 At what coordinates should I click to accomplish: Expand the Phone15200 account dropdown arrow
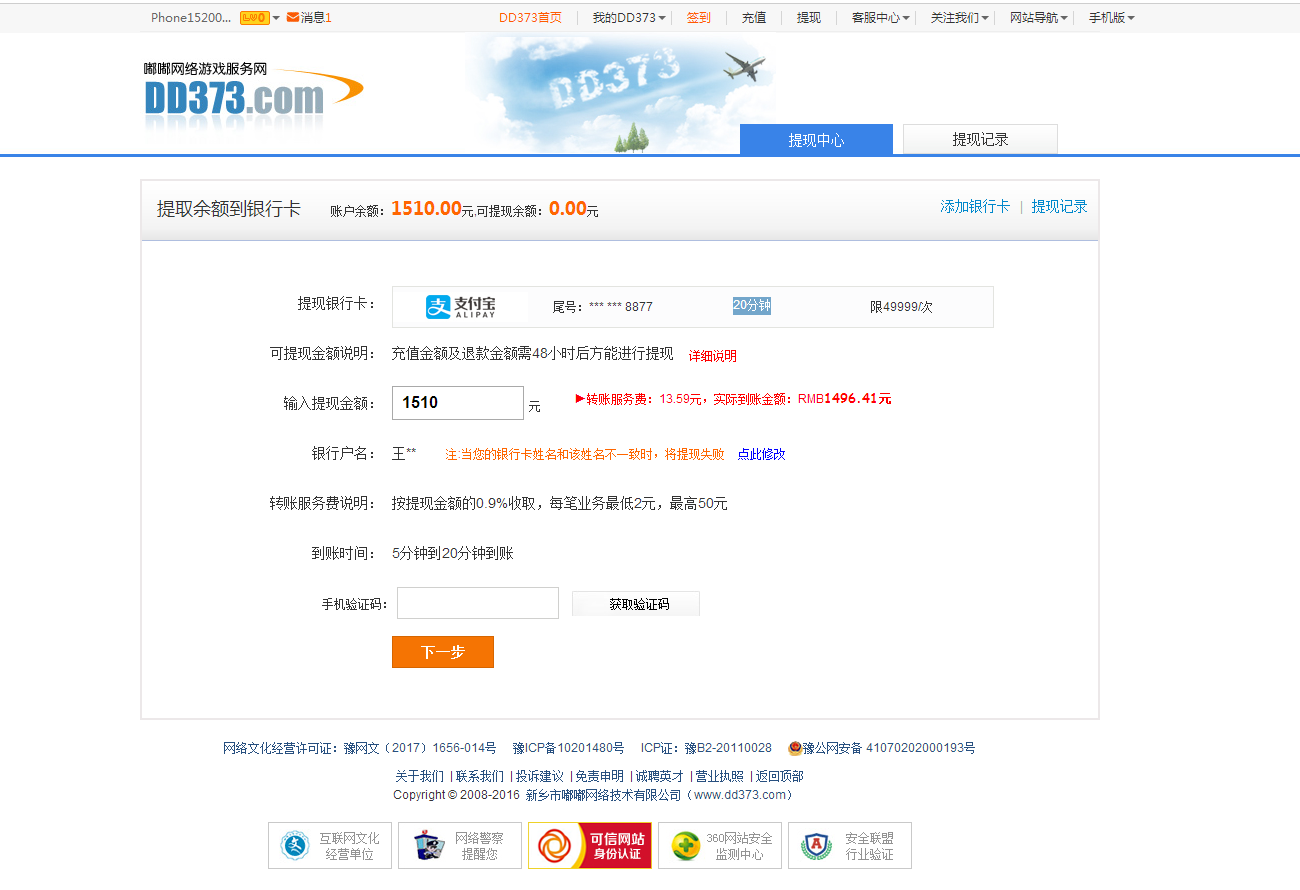point(276,18)
